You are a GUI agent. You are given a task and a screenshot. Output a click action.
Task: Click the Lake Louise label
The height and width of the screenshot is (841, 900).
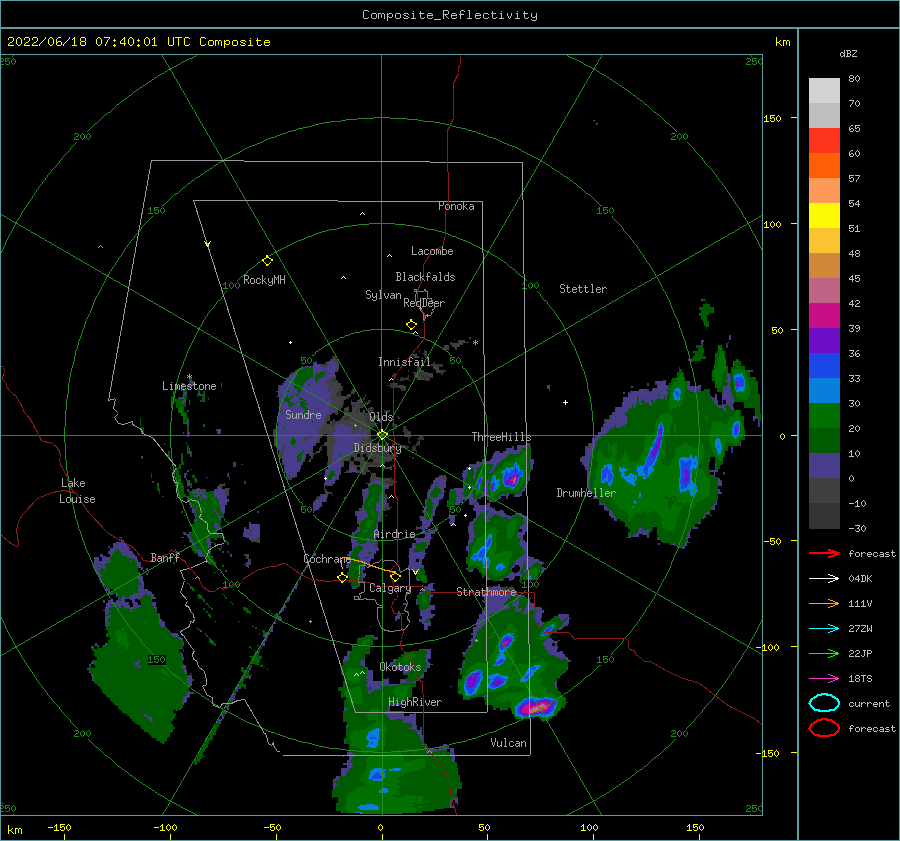click(77, 491)
